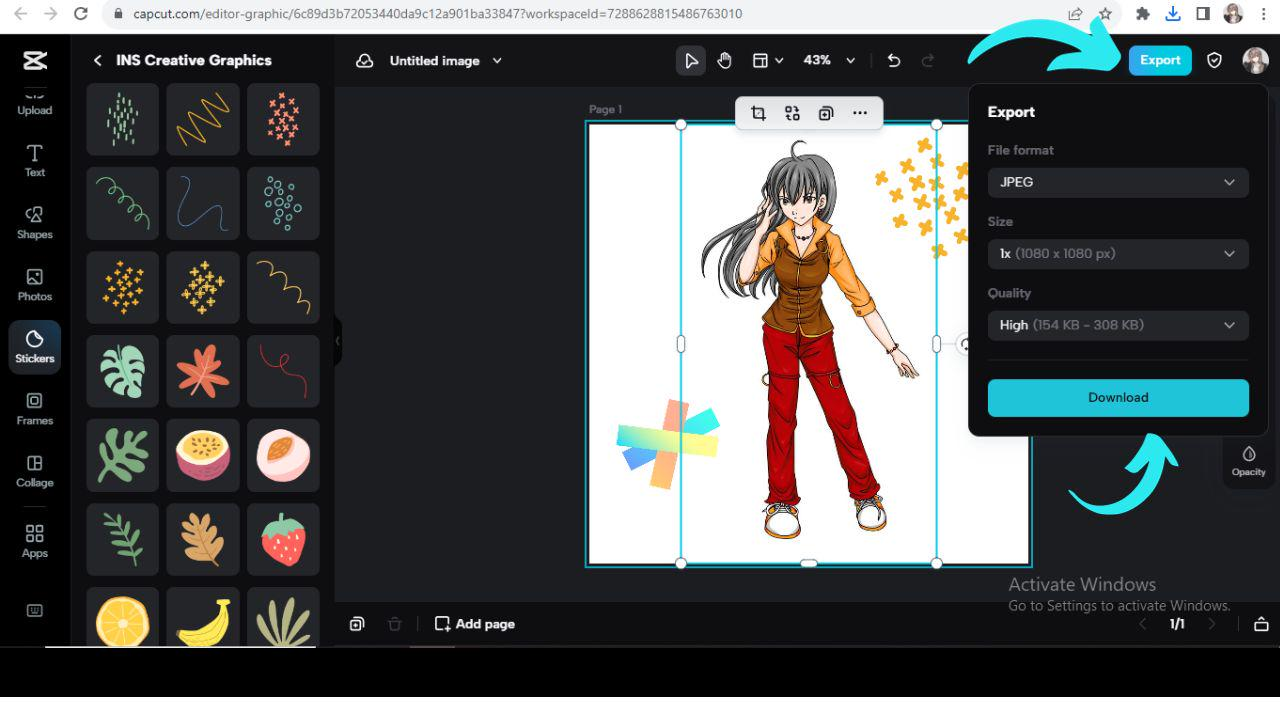Click the Export button
The height and width of the screenshot is (720, 1280).
tap(1160, 60)
